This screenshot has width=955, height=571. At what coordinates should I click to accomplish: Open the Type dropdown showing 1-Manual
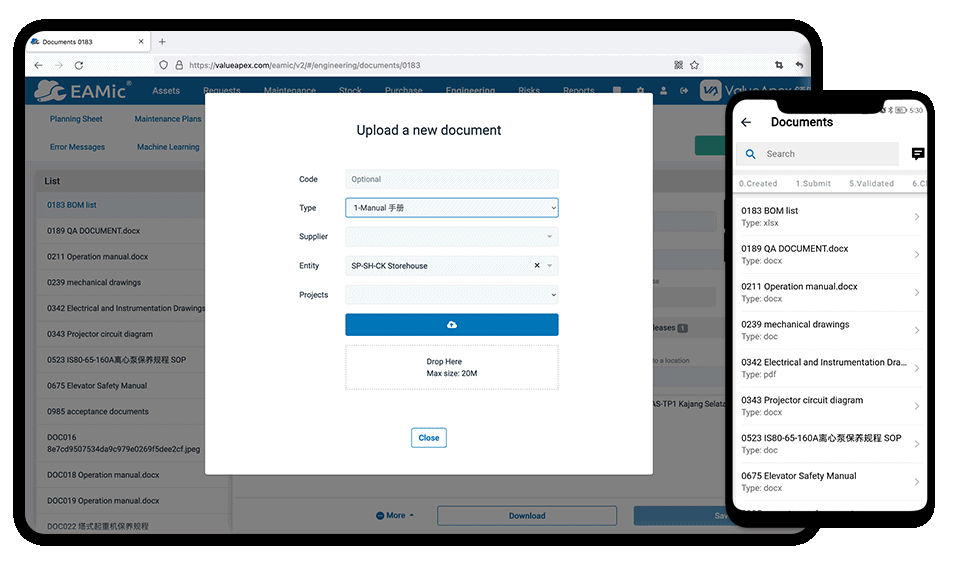(x=451, y=208)
